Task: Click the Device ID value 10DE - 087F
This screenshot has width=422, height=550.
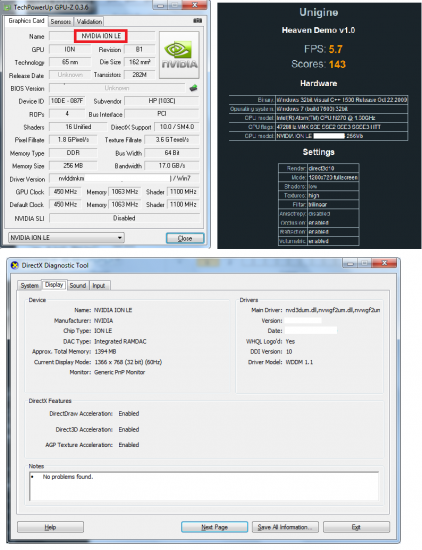Action: [x=67, y=101]
